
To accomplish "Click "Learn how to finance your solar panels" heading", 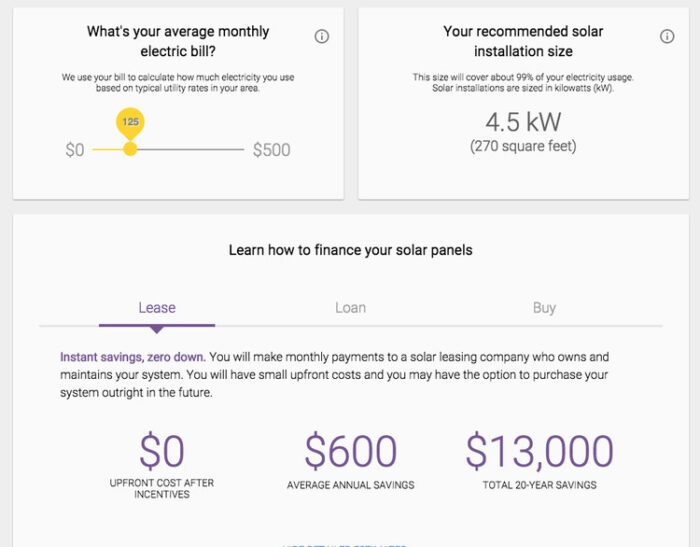I will click(x=350, y=250).
